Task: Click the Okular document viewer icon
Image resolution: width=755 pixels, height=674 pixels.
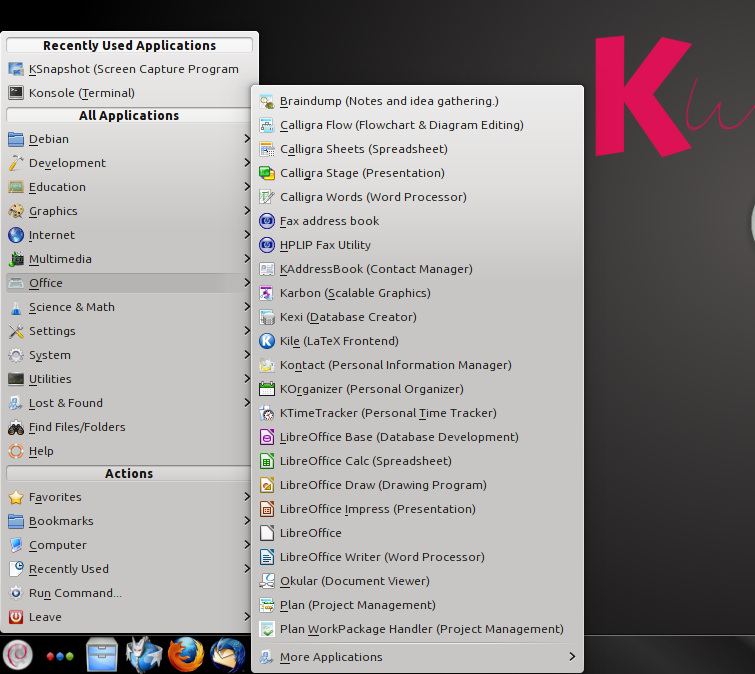Action: 267,581
